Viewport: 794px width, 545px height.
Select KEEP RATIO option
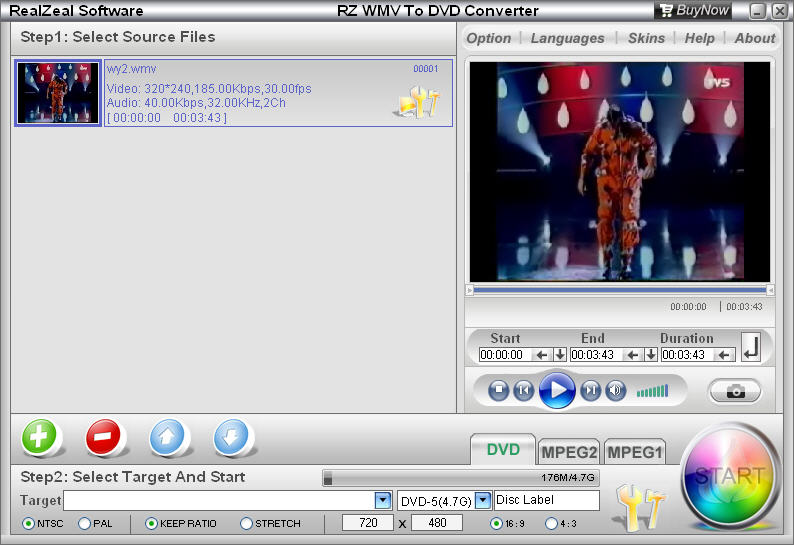click(181, 523)
